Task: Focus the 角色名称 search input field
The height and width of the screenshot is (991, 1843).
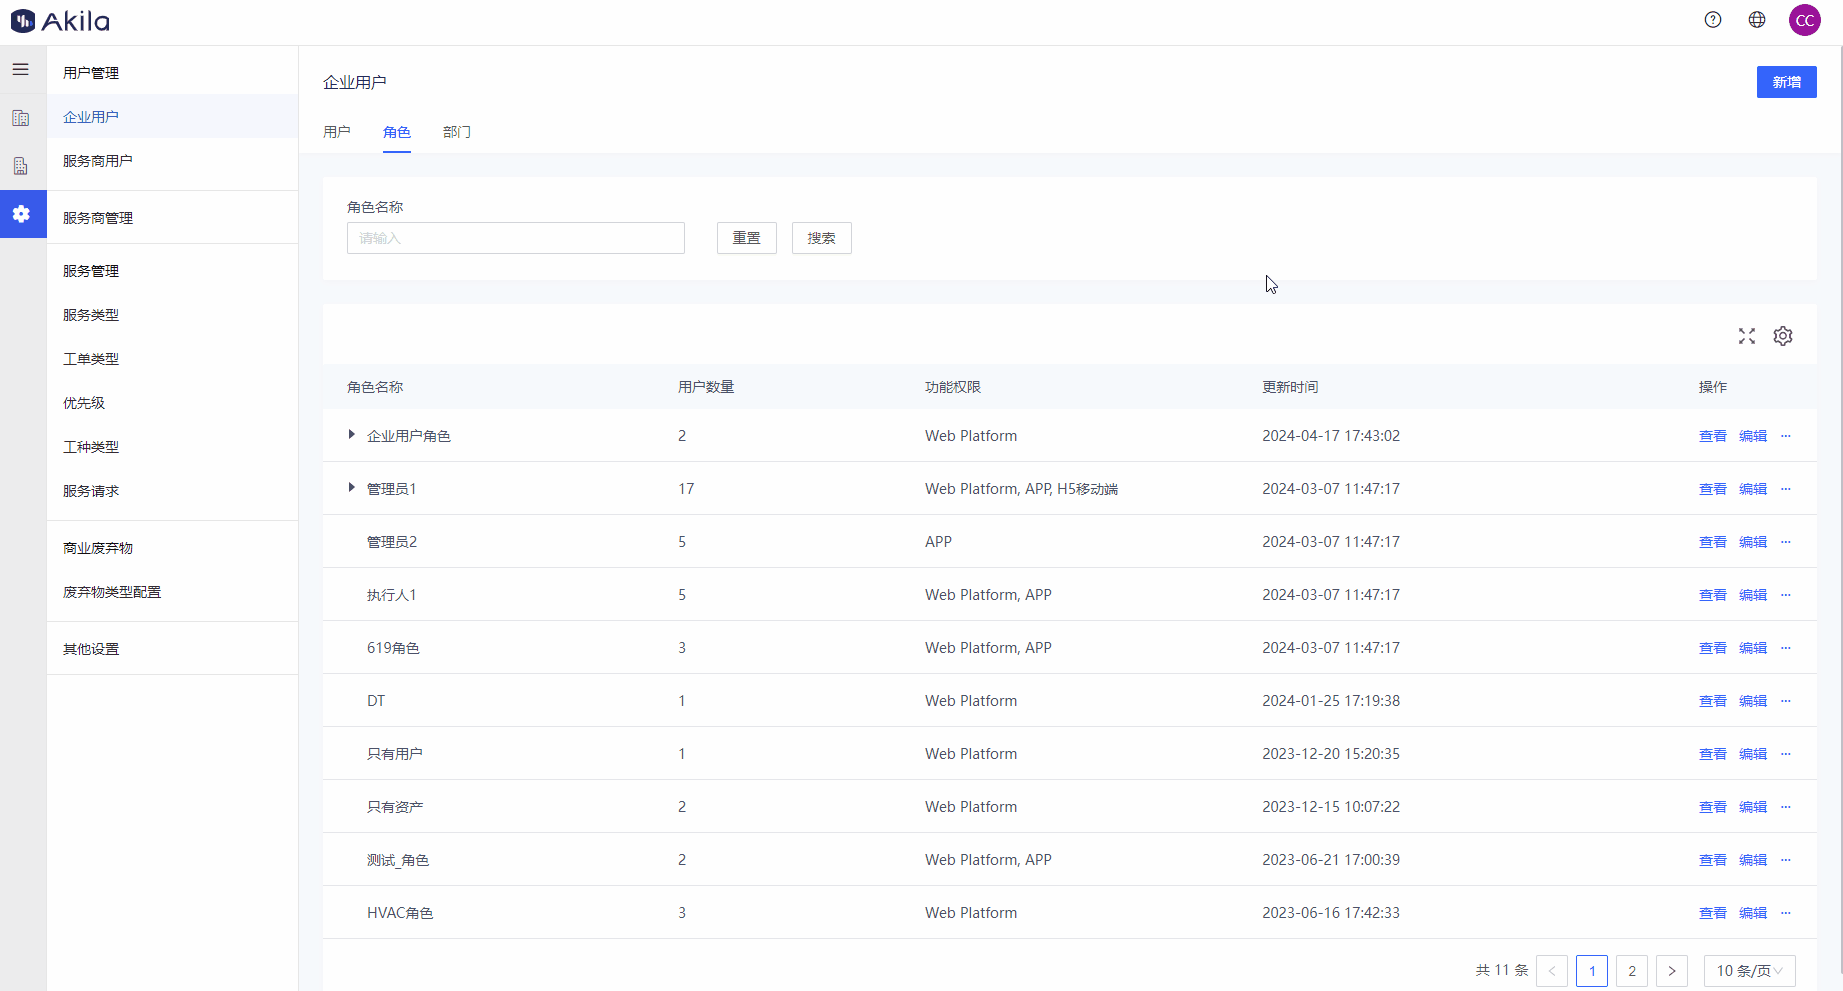Action: [515, 238]
